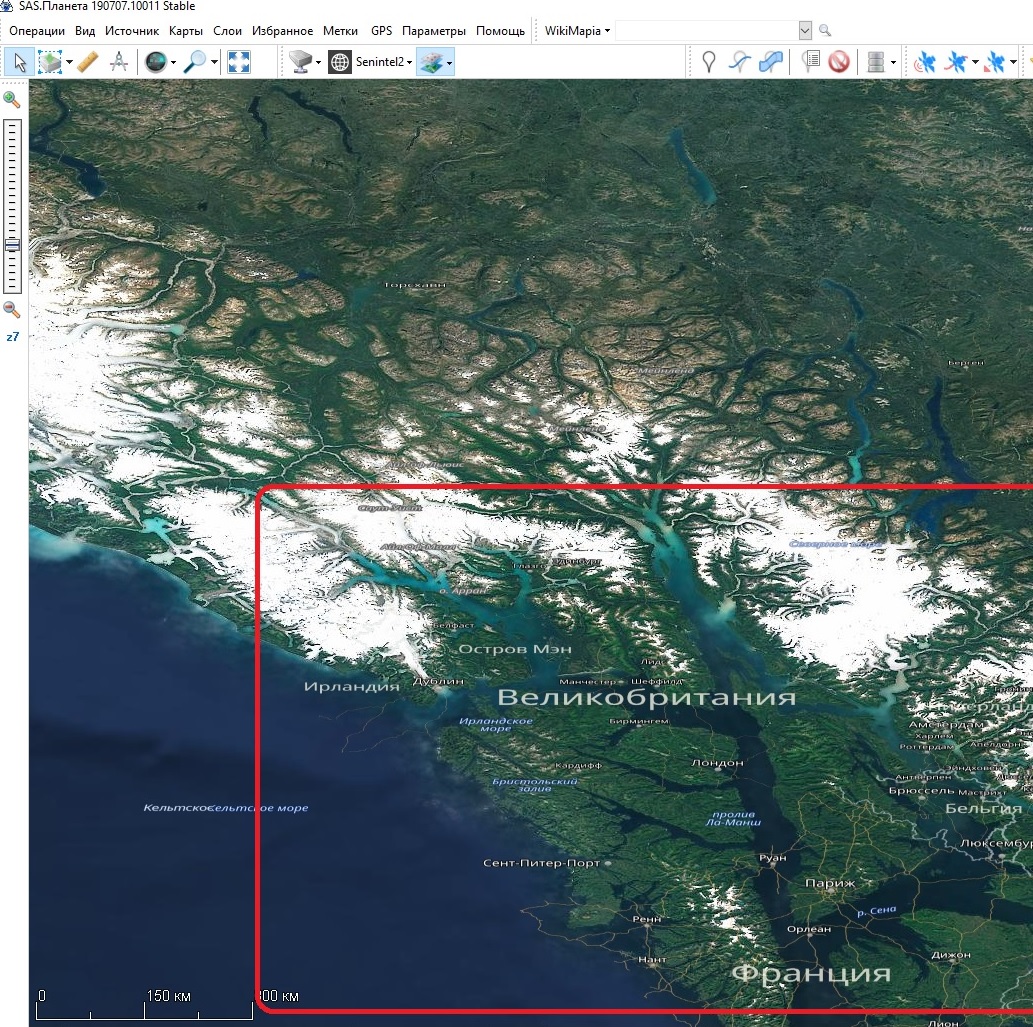The width and height of the screenshot is (1033, 1027).
Task: Click the zoom level slider handle
Action: 12,245
